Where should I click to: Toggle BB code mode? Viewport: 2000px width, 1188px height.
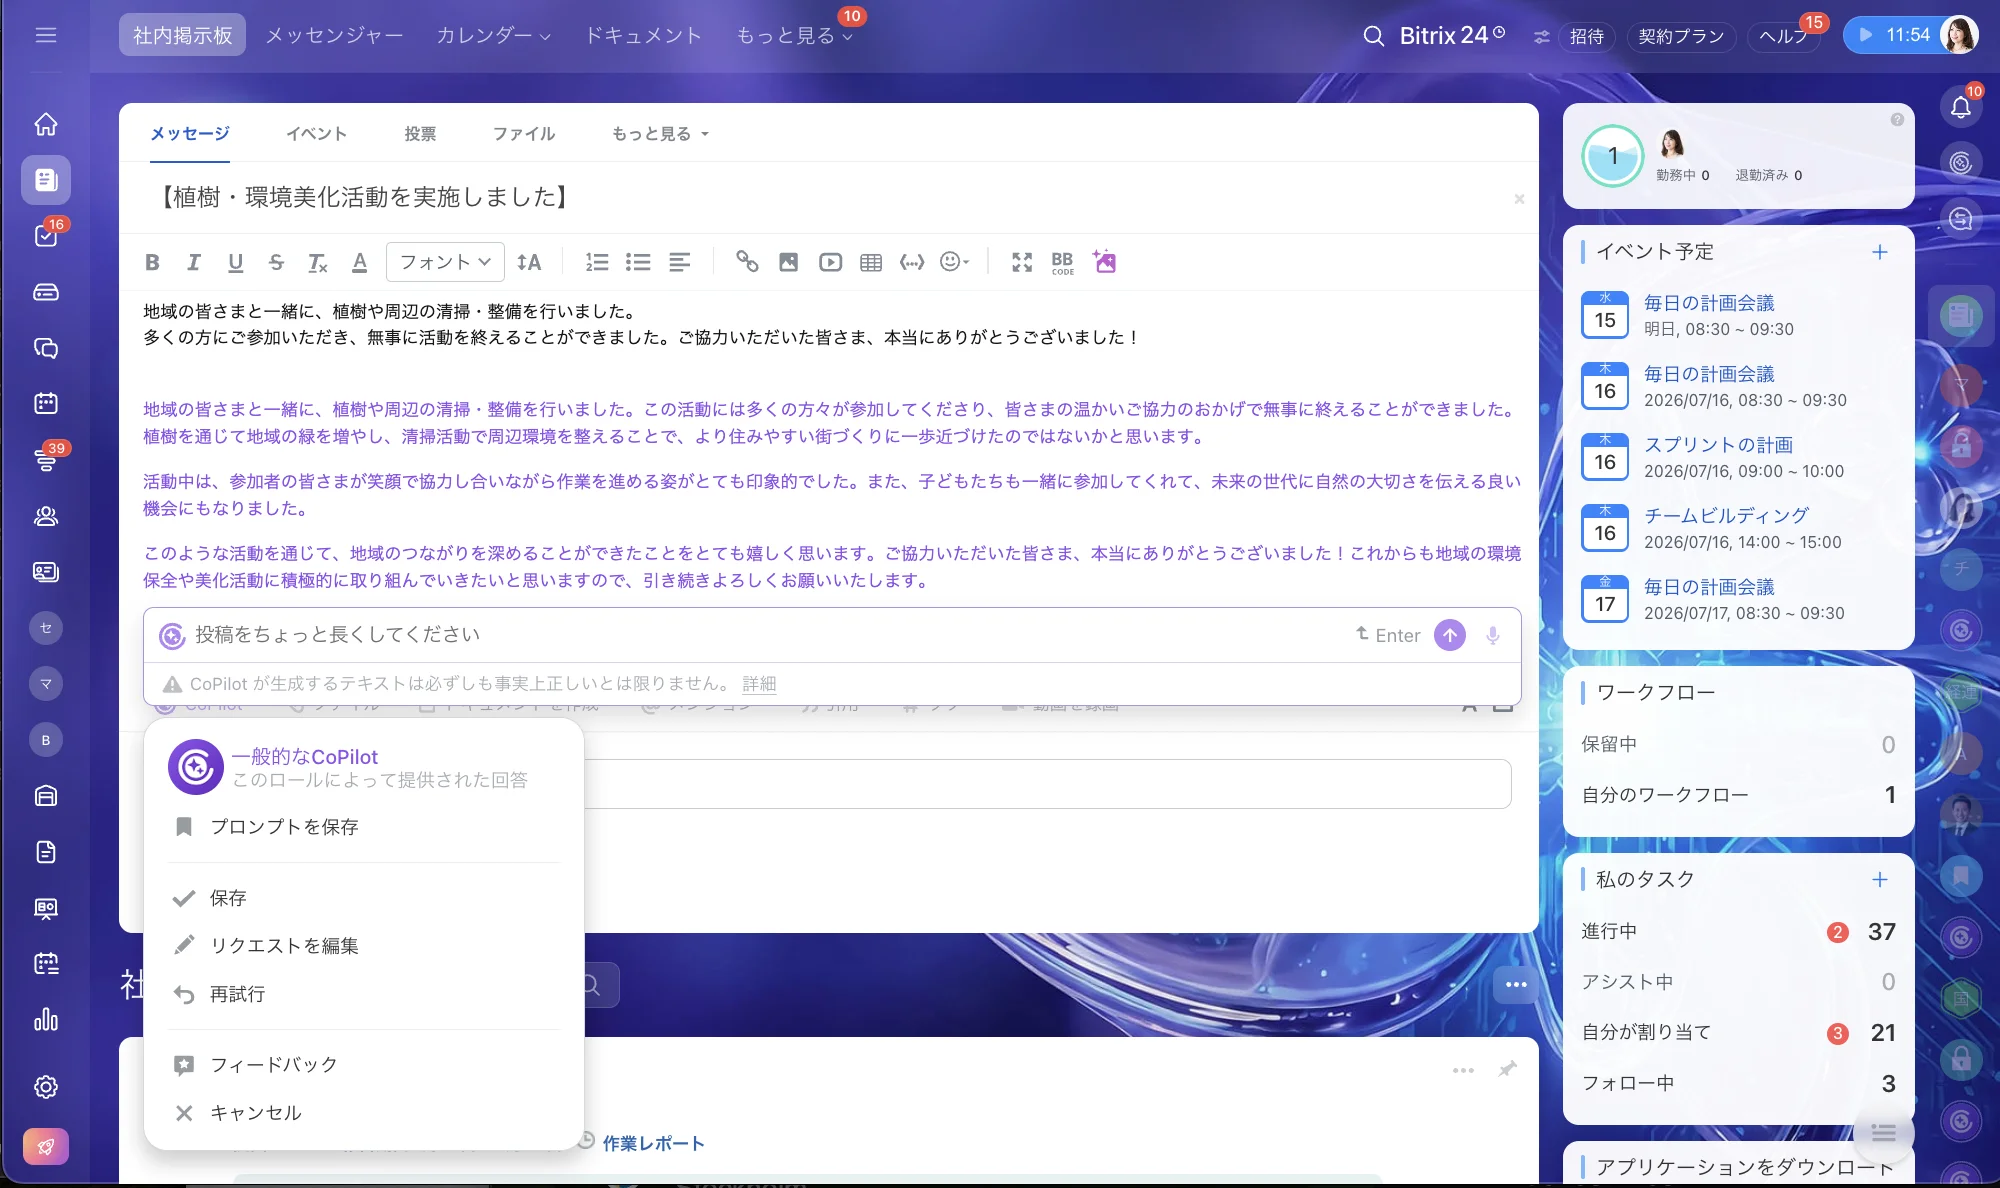(1062, 262)
